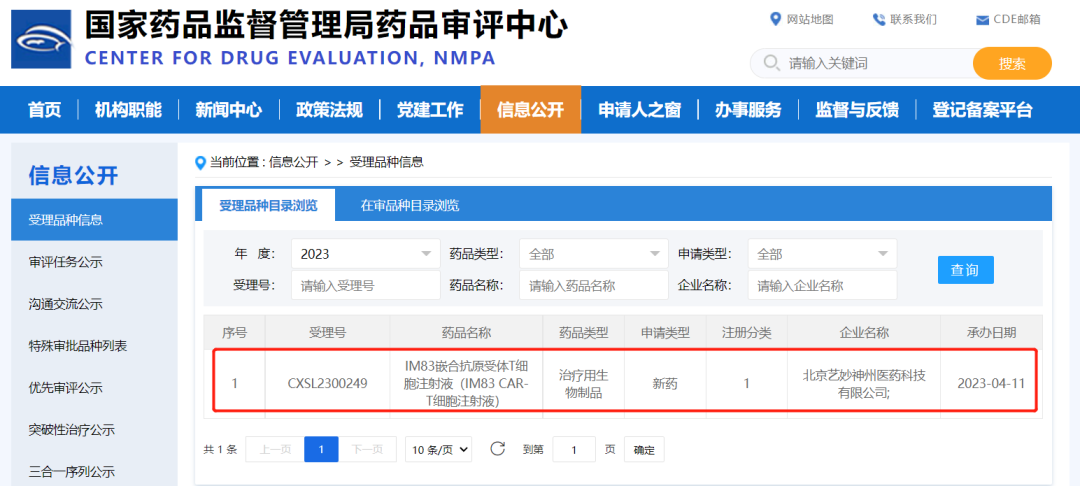The width and height of the screenshot is (1080, 486).
Task: Open 登记备案平台 navigation item
Action: point(982,109)
